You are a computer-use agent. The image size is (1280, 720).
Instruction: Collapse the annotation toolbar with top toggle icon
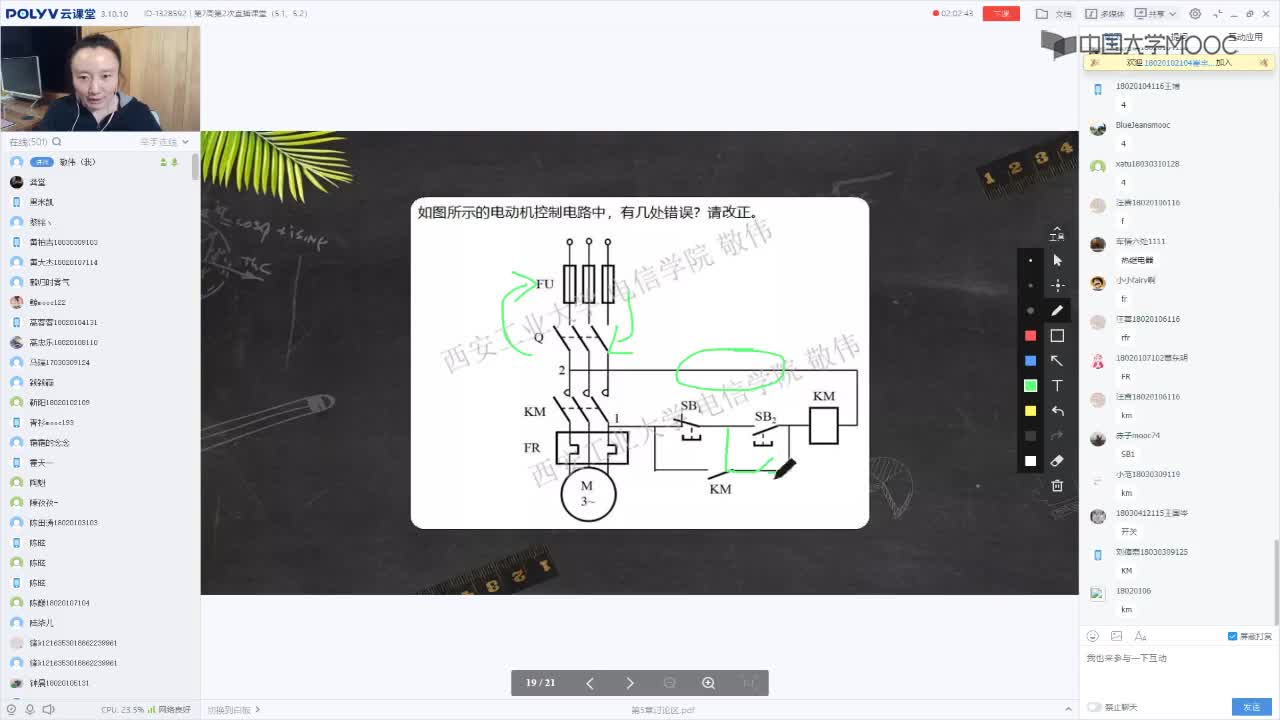pyautogui.click(x=1056, y=234)
